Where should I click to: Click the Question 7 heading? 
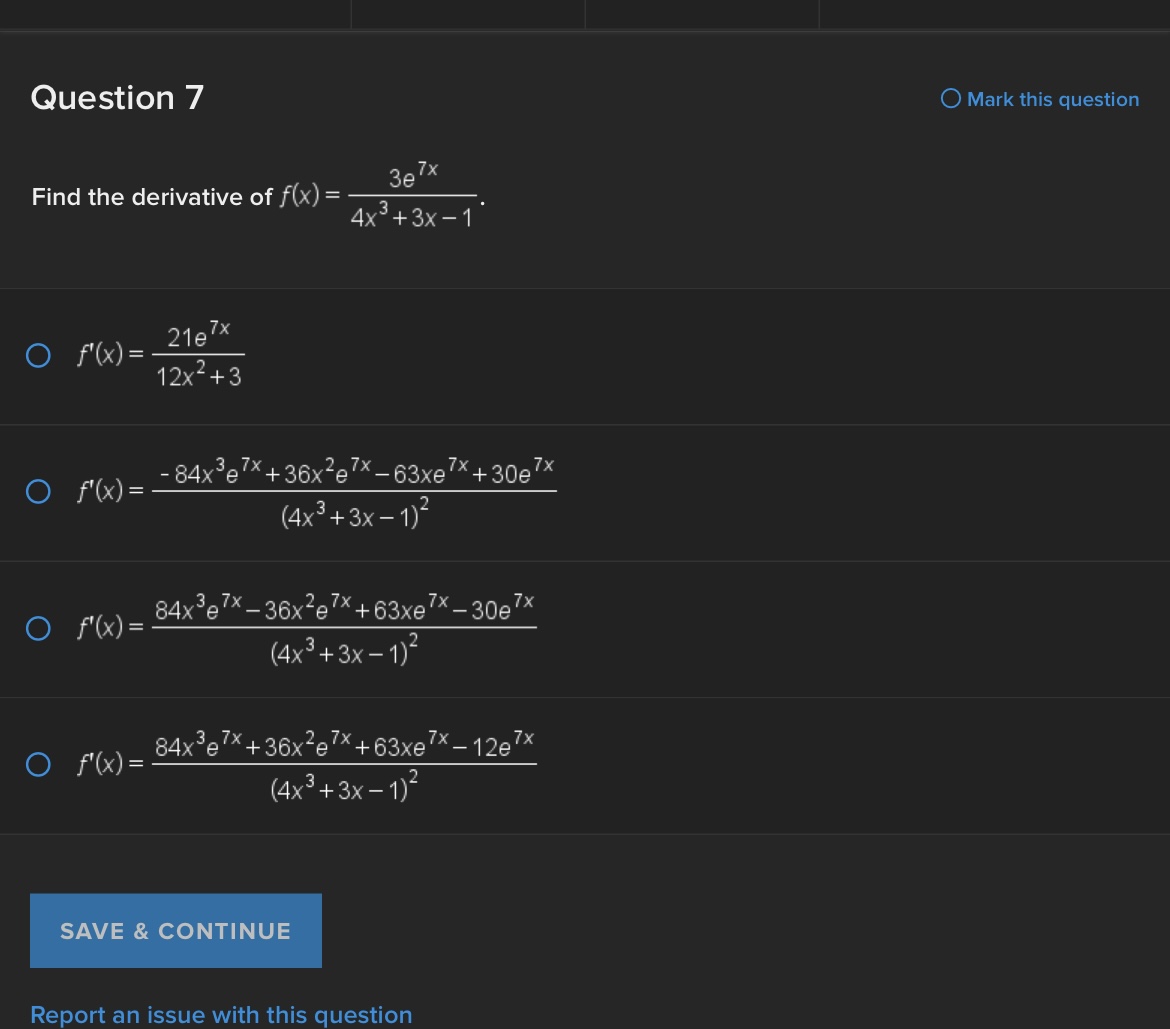pos(116,97)
